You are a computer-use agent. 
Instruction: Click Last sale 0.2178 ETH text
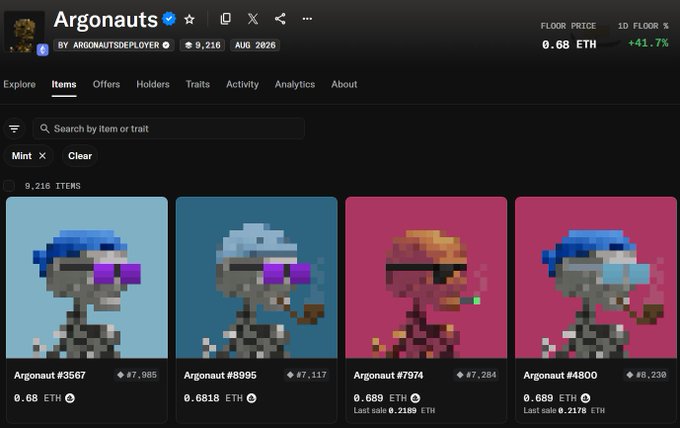tap(564, 410)
